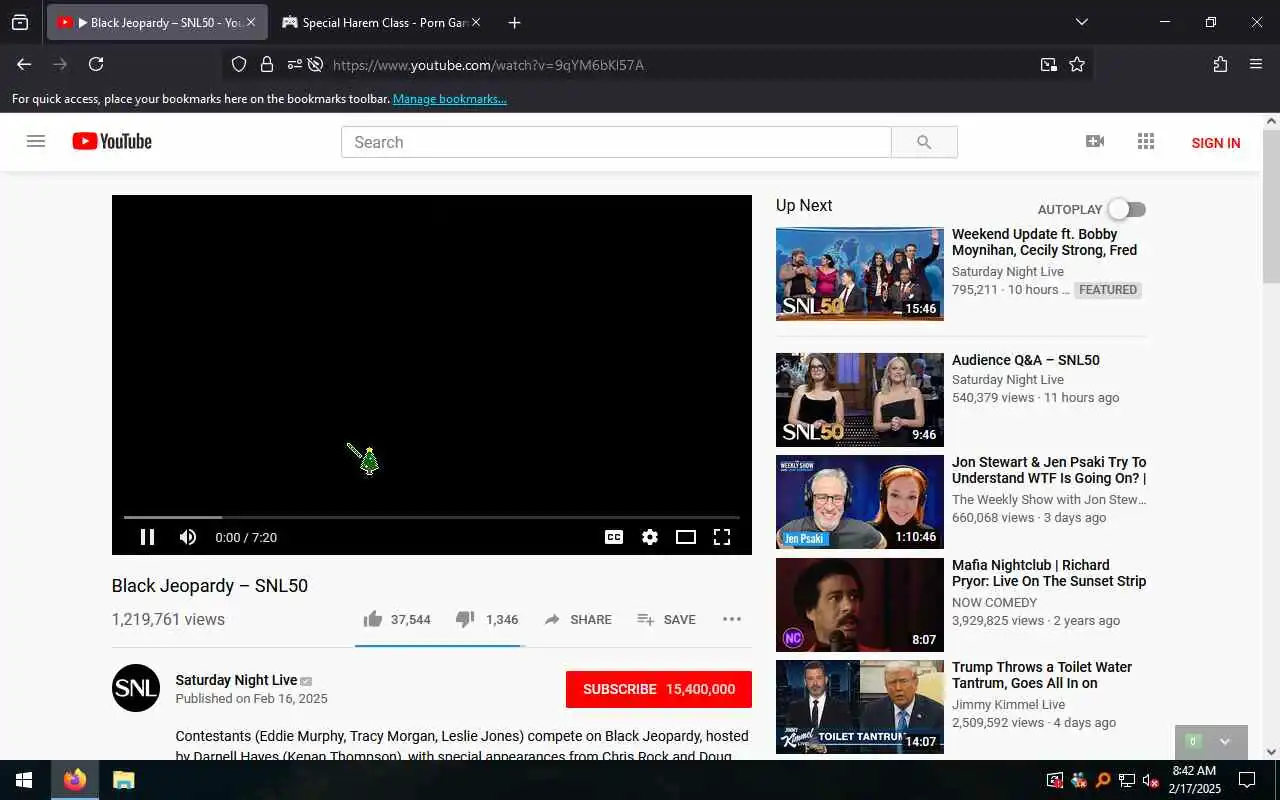
Task: Focus the YouTube search box
Action: 616,142
